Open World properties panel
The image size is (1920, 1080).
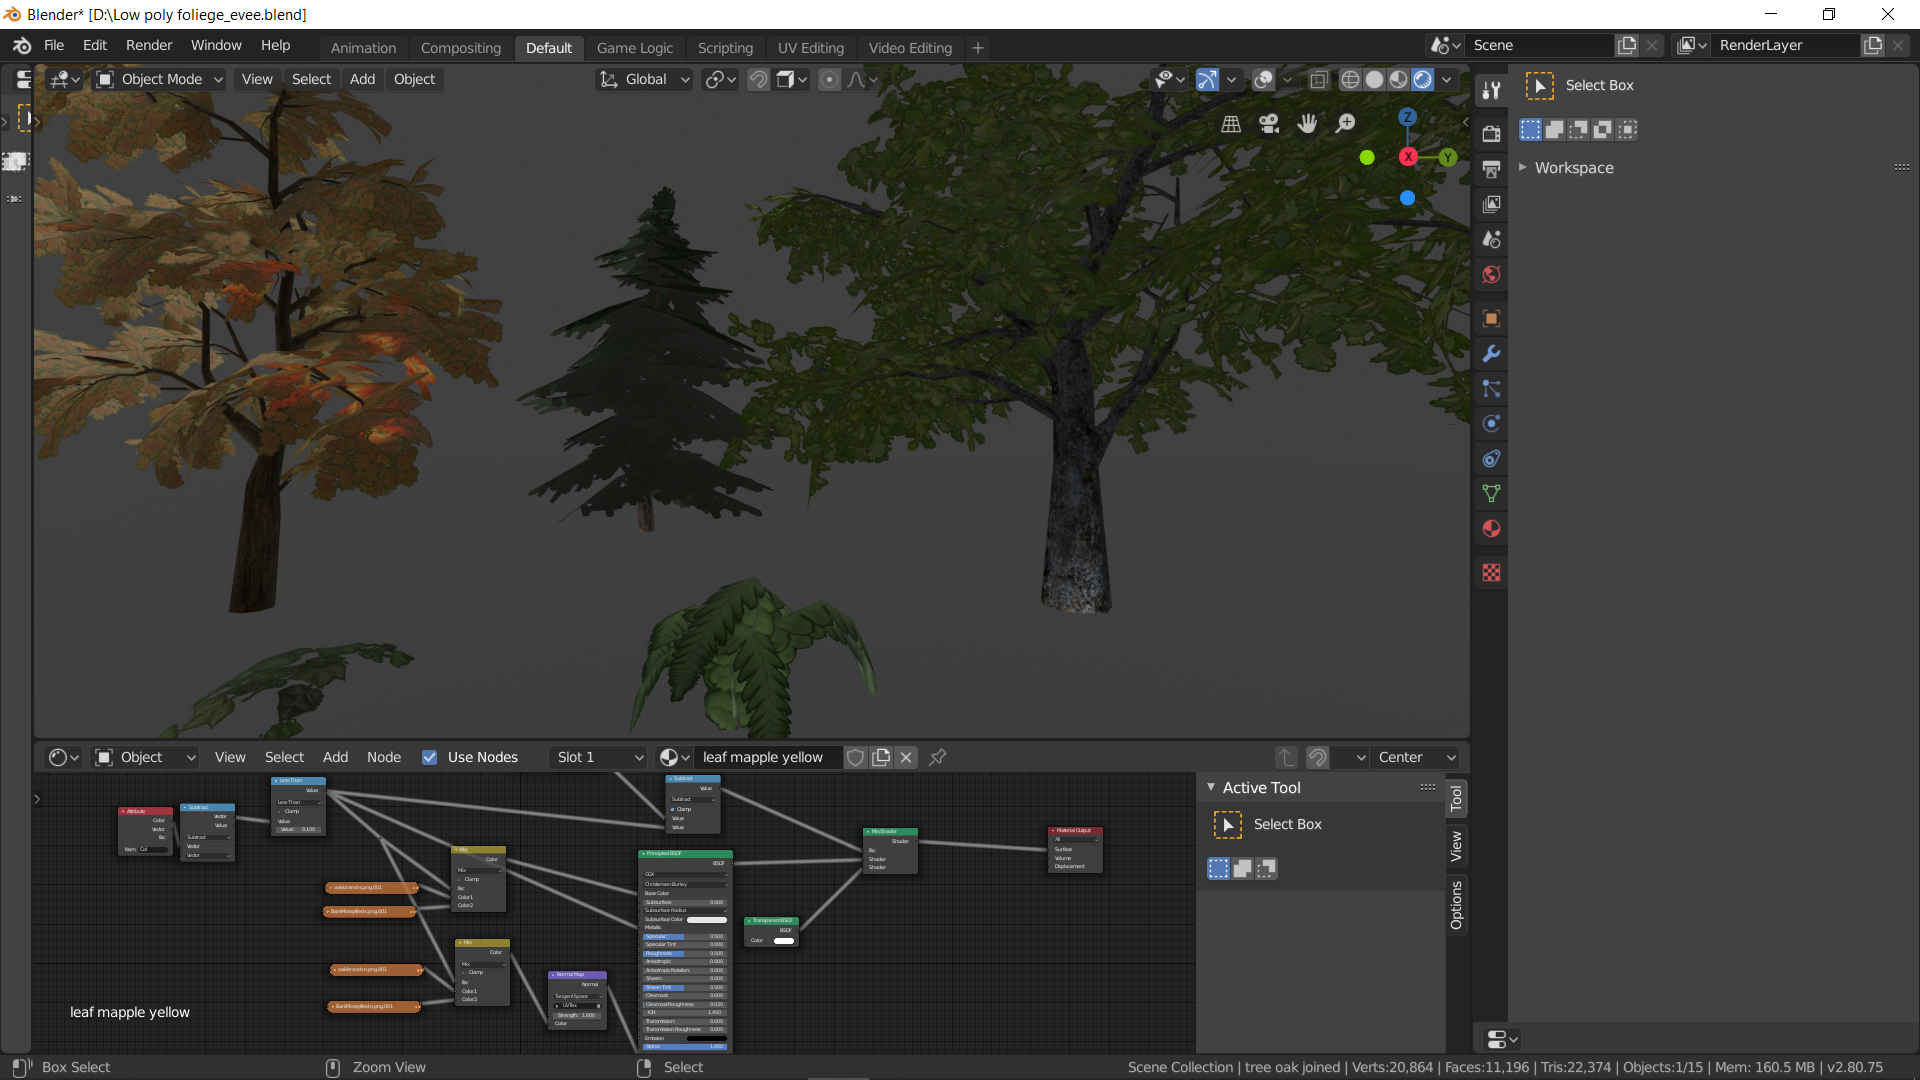coord(1491,275)
